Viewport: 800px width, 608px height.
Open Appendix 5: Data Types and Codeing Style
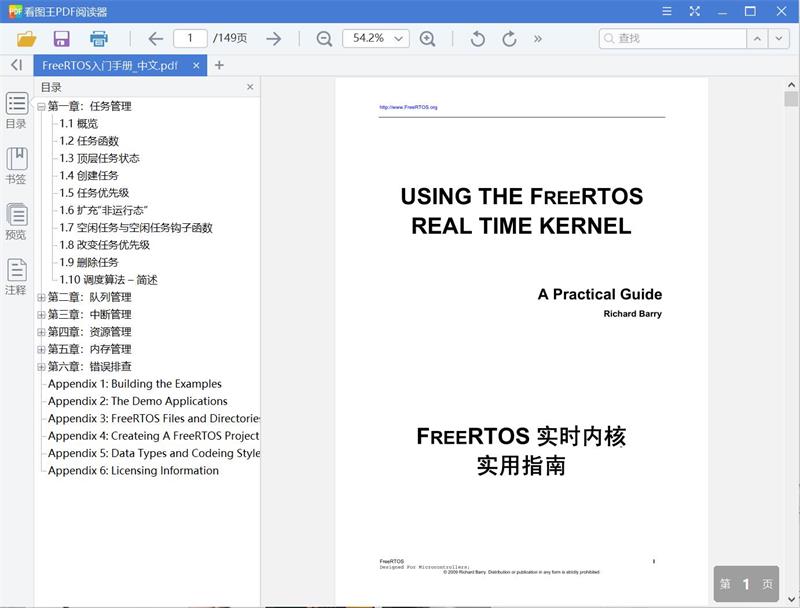[x=154, y=453]
